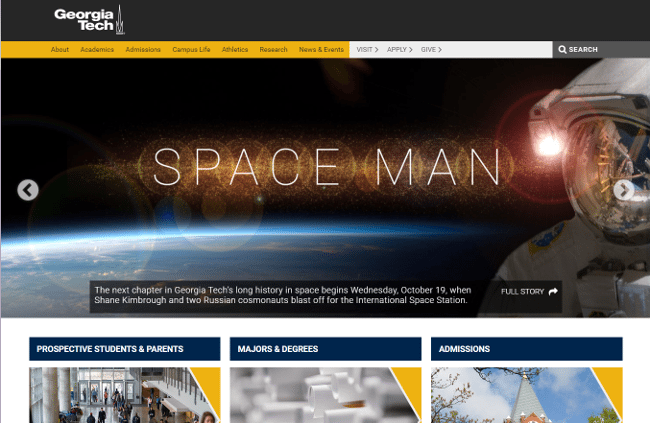This screenshot has height=423, width=650.
Task: Open the Campus Life menu
Action: (191, 49)
